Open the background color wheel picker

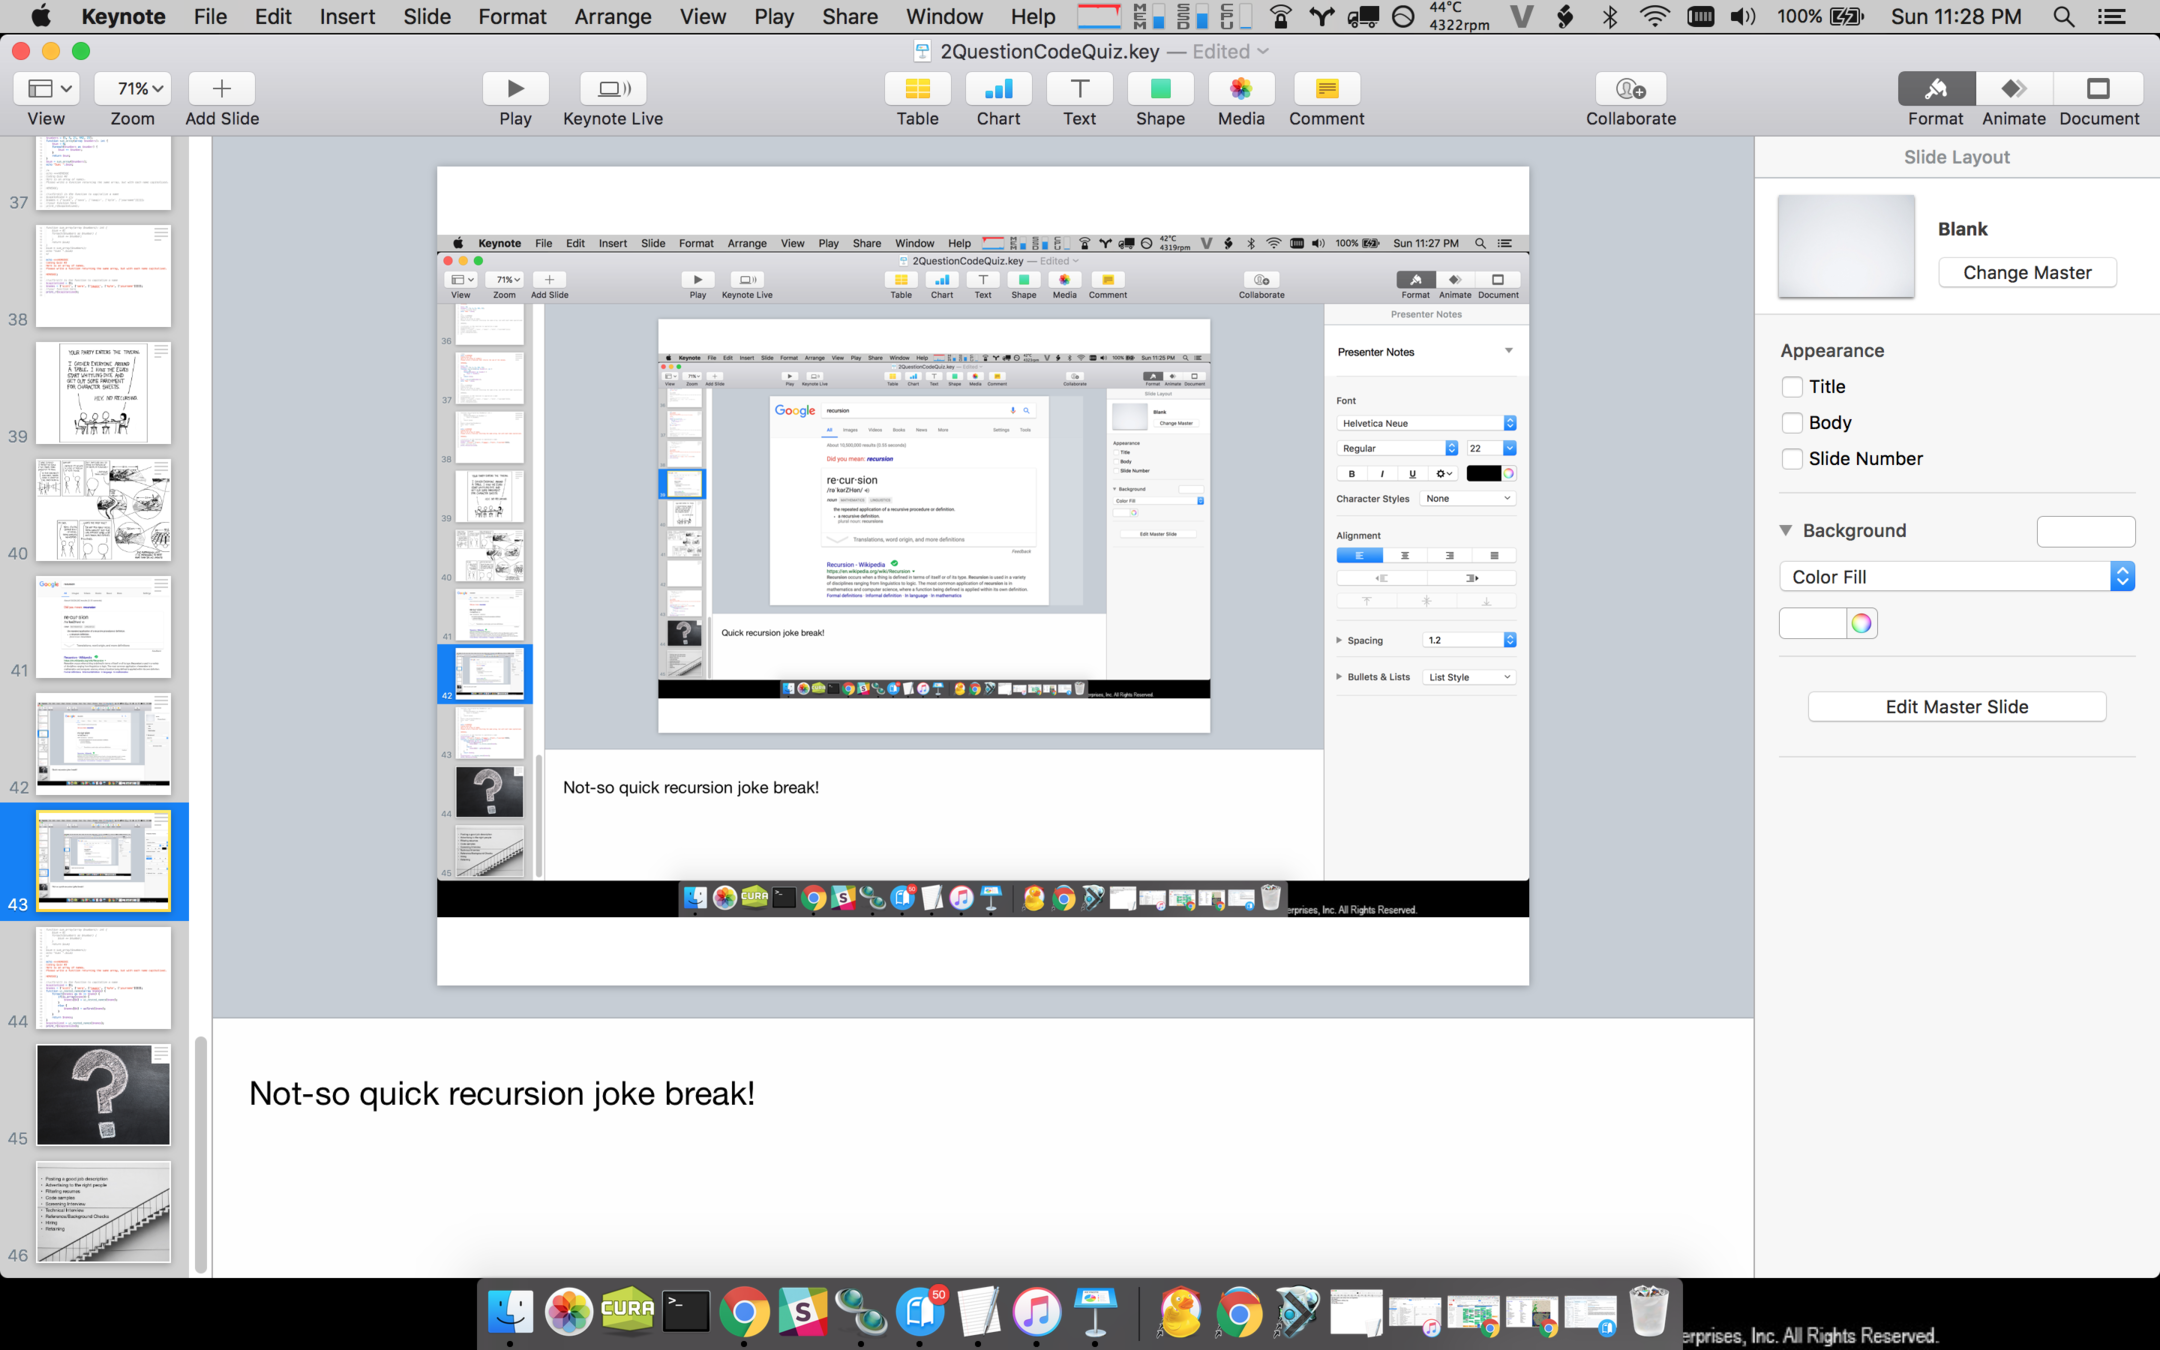1861,624
